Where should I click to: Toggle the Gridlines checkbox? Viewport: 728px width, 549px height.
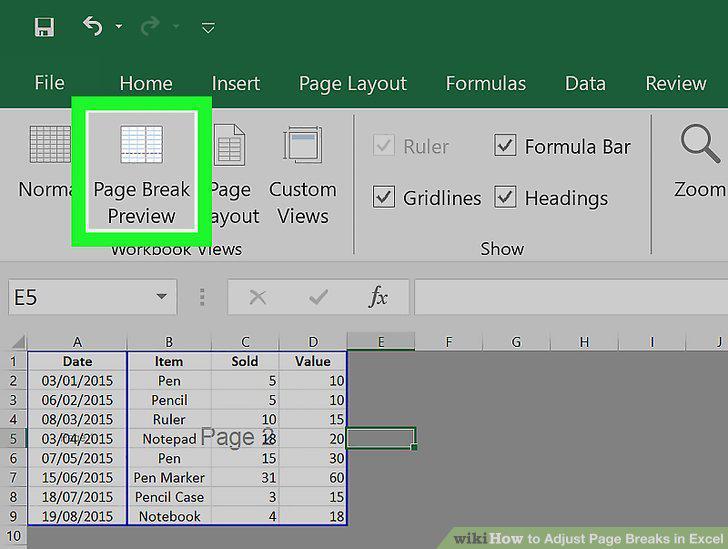pos(384,197)
